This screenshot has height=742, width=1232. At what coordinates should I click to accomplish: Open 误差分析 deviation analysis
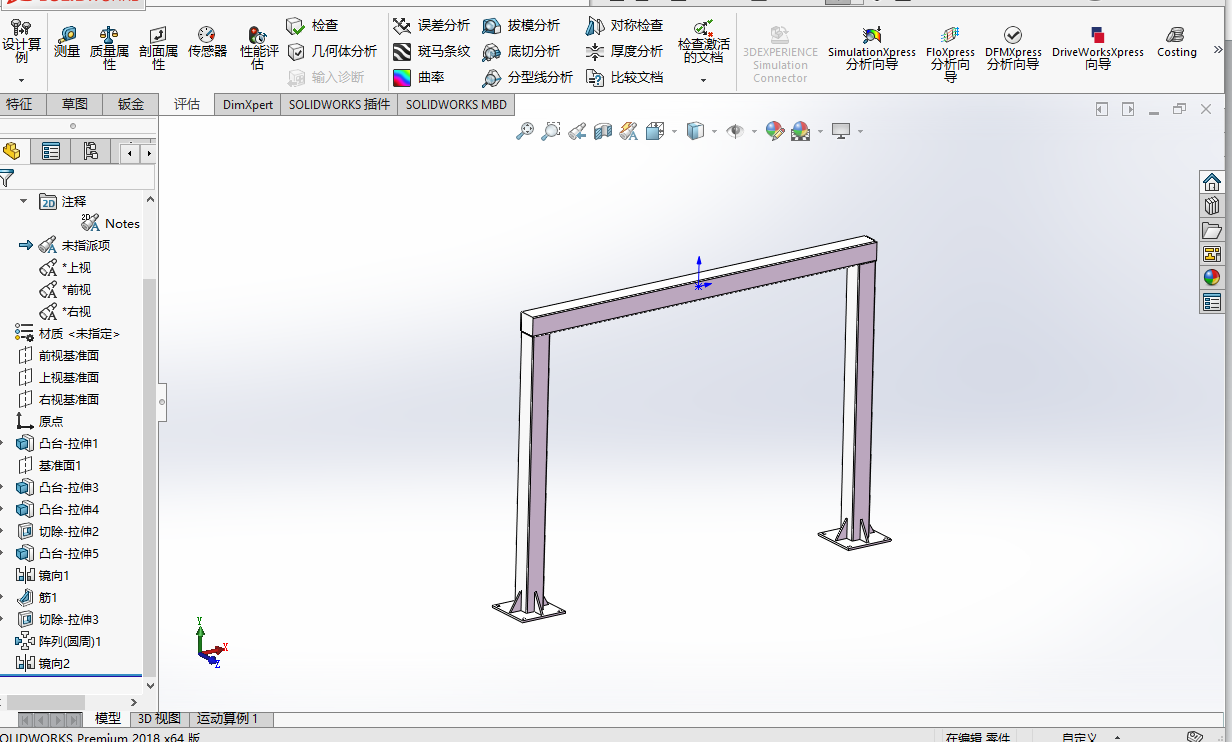[431, 25]
